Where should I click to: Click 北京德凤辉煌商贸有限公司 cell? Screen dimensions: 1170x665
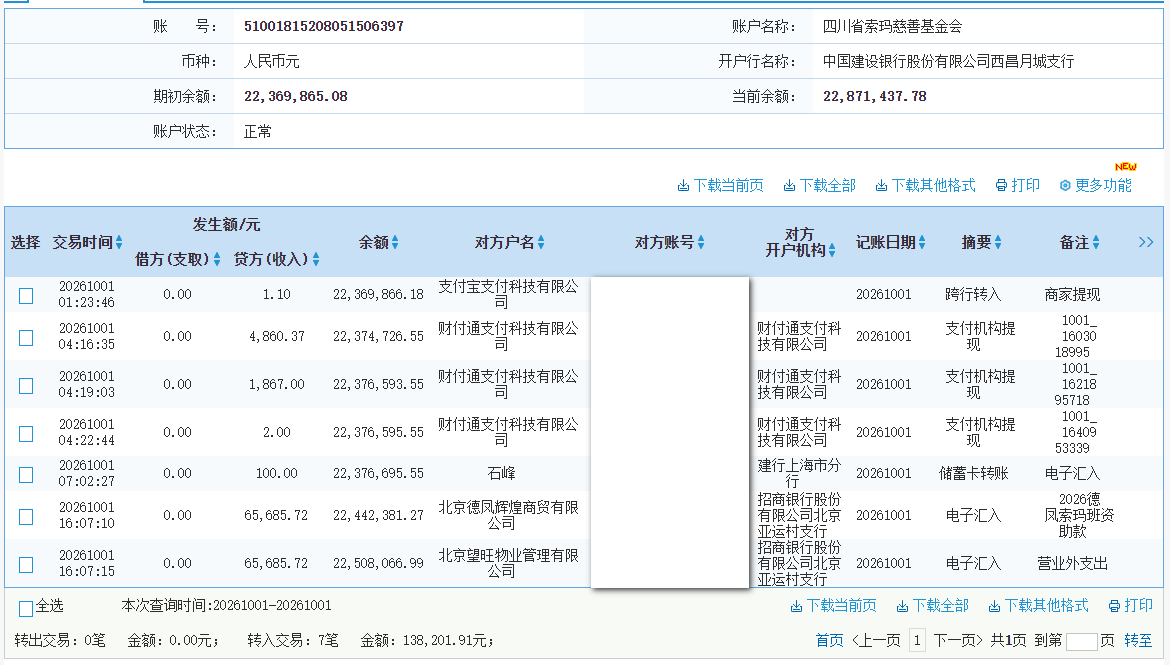click(x=508, y=515)
